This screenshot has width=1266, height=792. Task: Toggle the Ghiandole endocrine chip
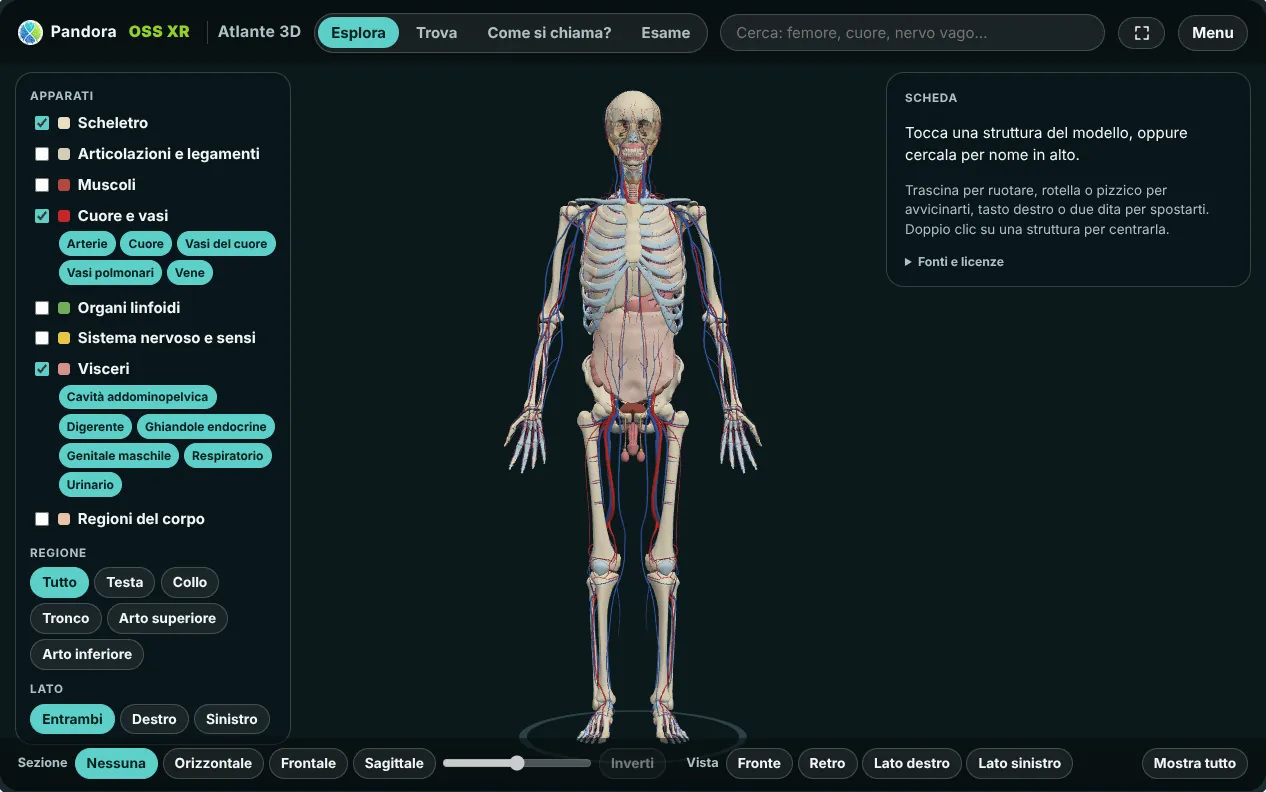206,427
